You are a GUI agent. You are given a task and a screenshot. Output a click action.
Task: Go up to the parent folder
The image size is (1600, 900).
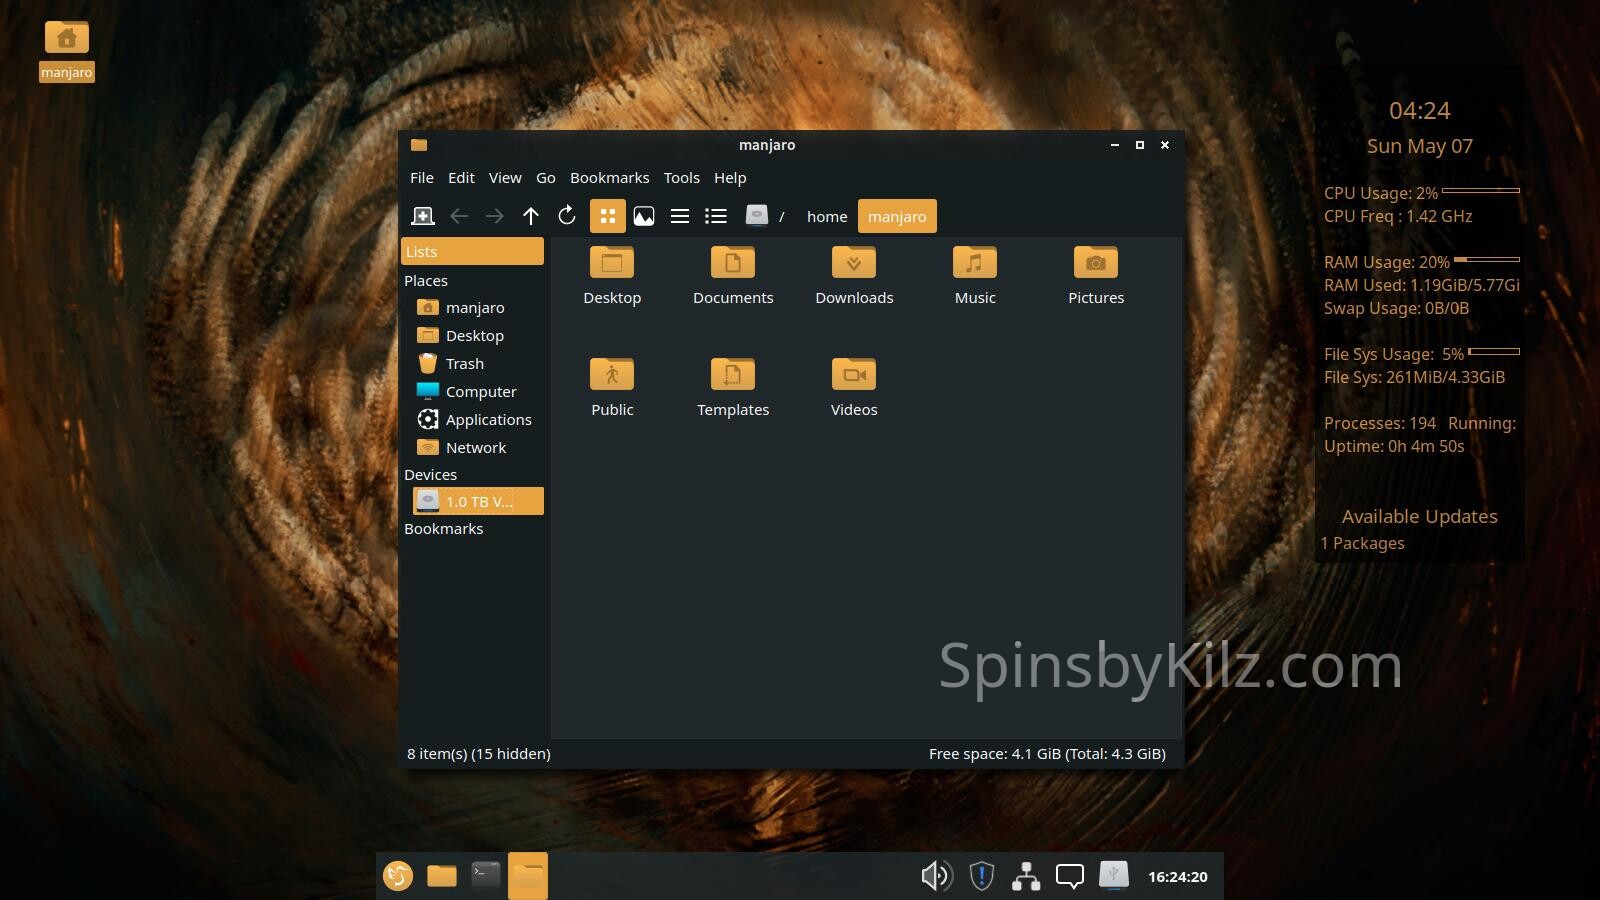click(x=531, y=216)
